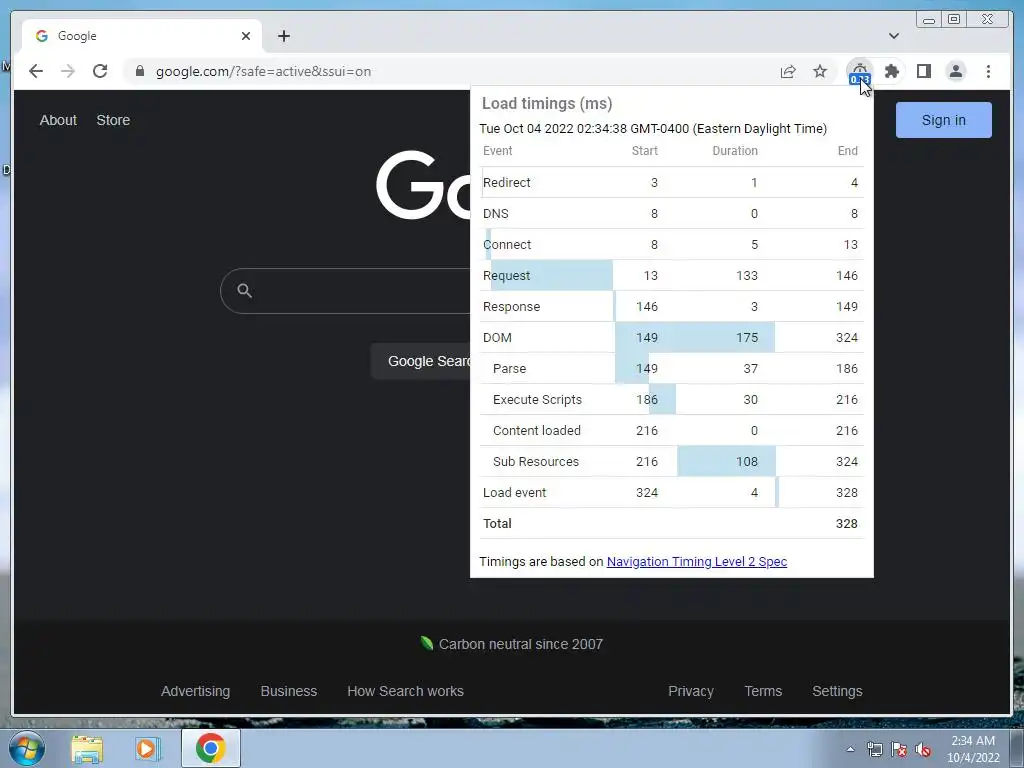
Task: Share this page via the share icon
Action: pos(788,71)
